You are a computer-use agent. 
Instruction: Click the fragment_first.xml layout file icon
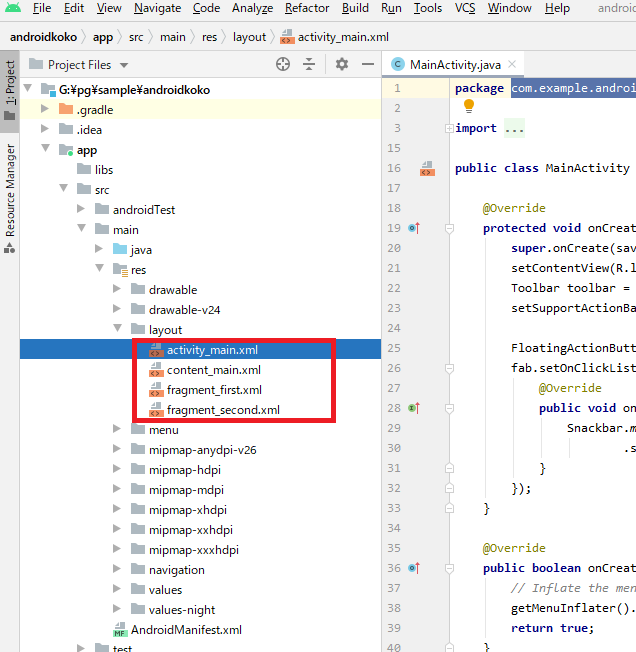pyautogui.click(x=156, y=390)
